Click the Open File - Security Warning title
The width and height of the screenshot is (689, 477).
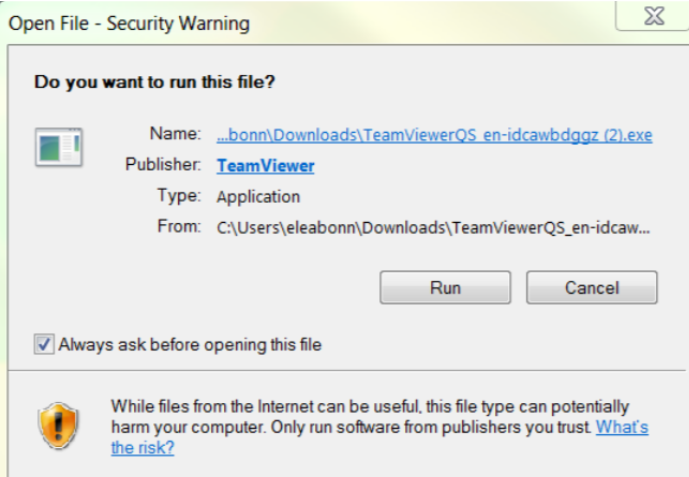pyautogui.click(x=129, y=23)
